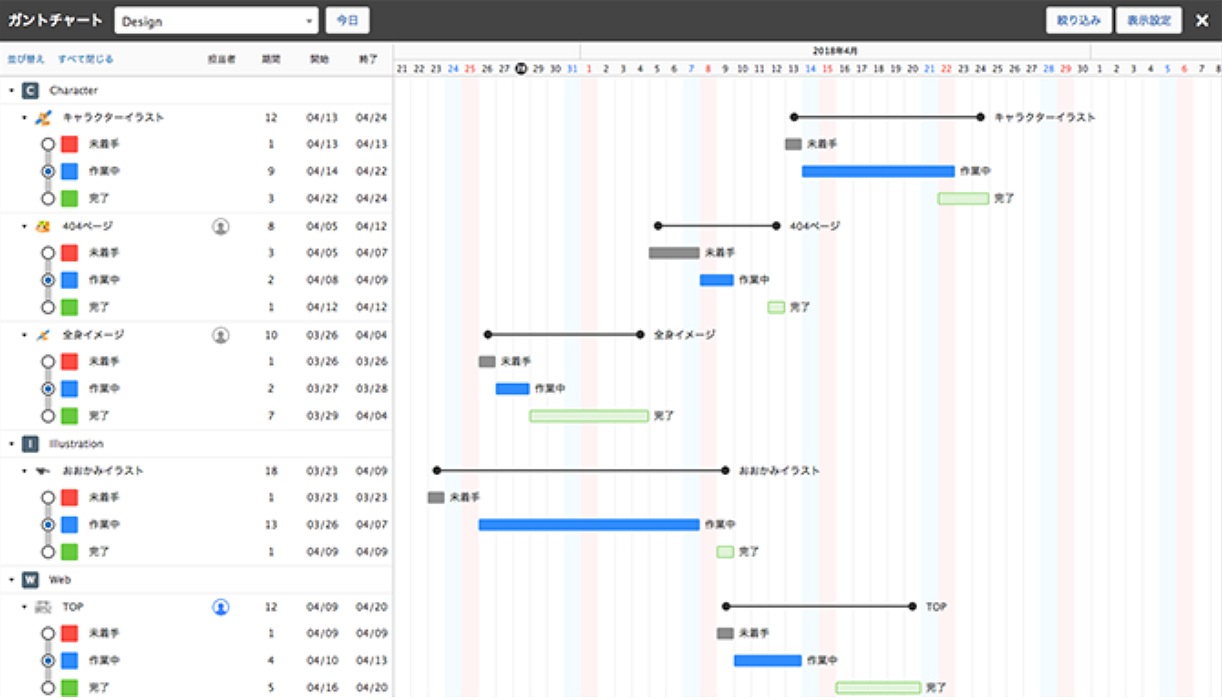Screen dimensions: 1222x700
Task: Select 完了 radio under 404ページ
Action: coord(48,307)
